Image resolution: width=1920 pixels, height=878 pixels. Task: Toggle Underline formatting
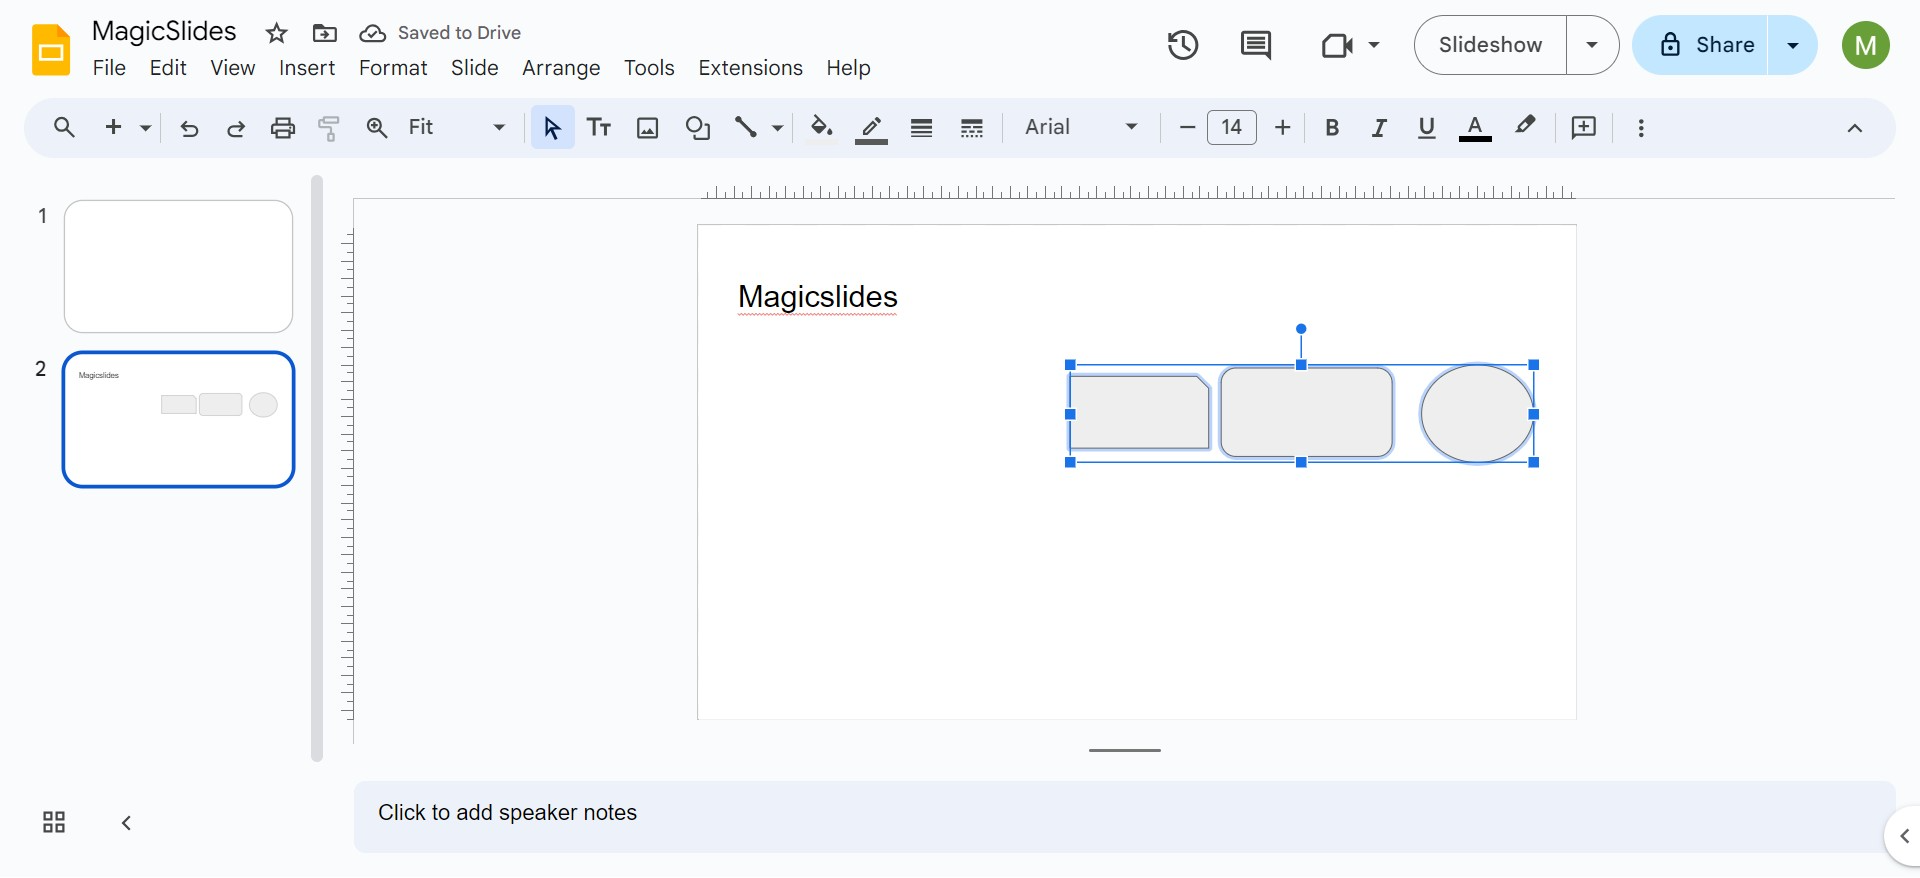point(1426,128)
